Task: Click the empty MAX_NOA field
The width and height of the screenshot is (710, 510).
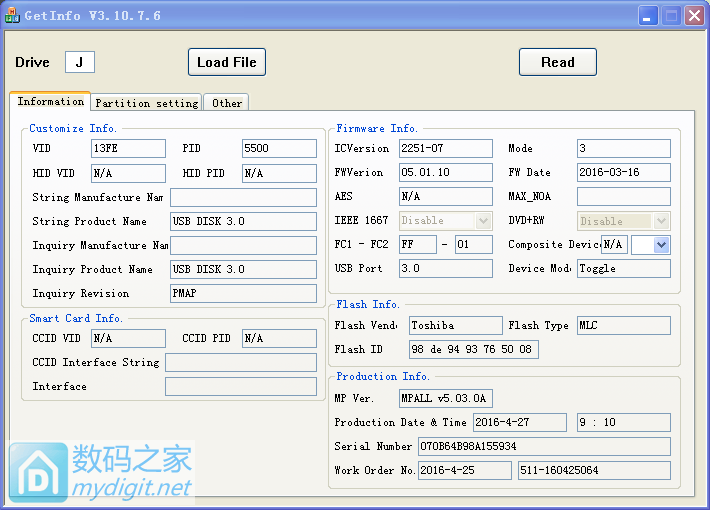Action: click(624, 197)
